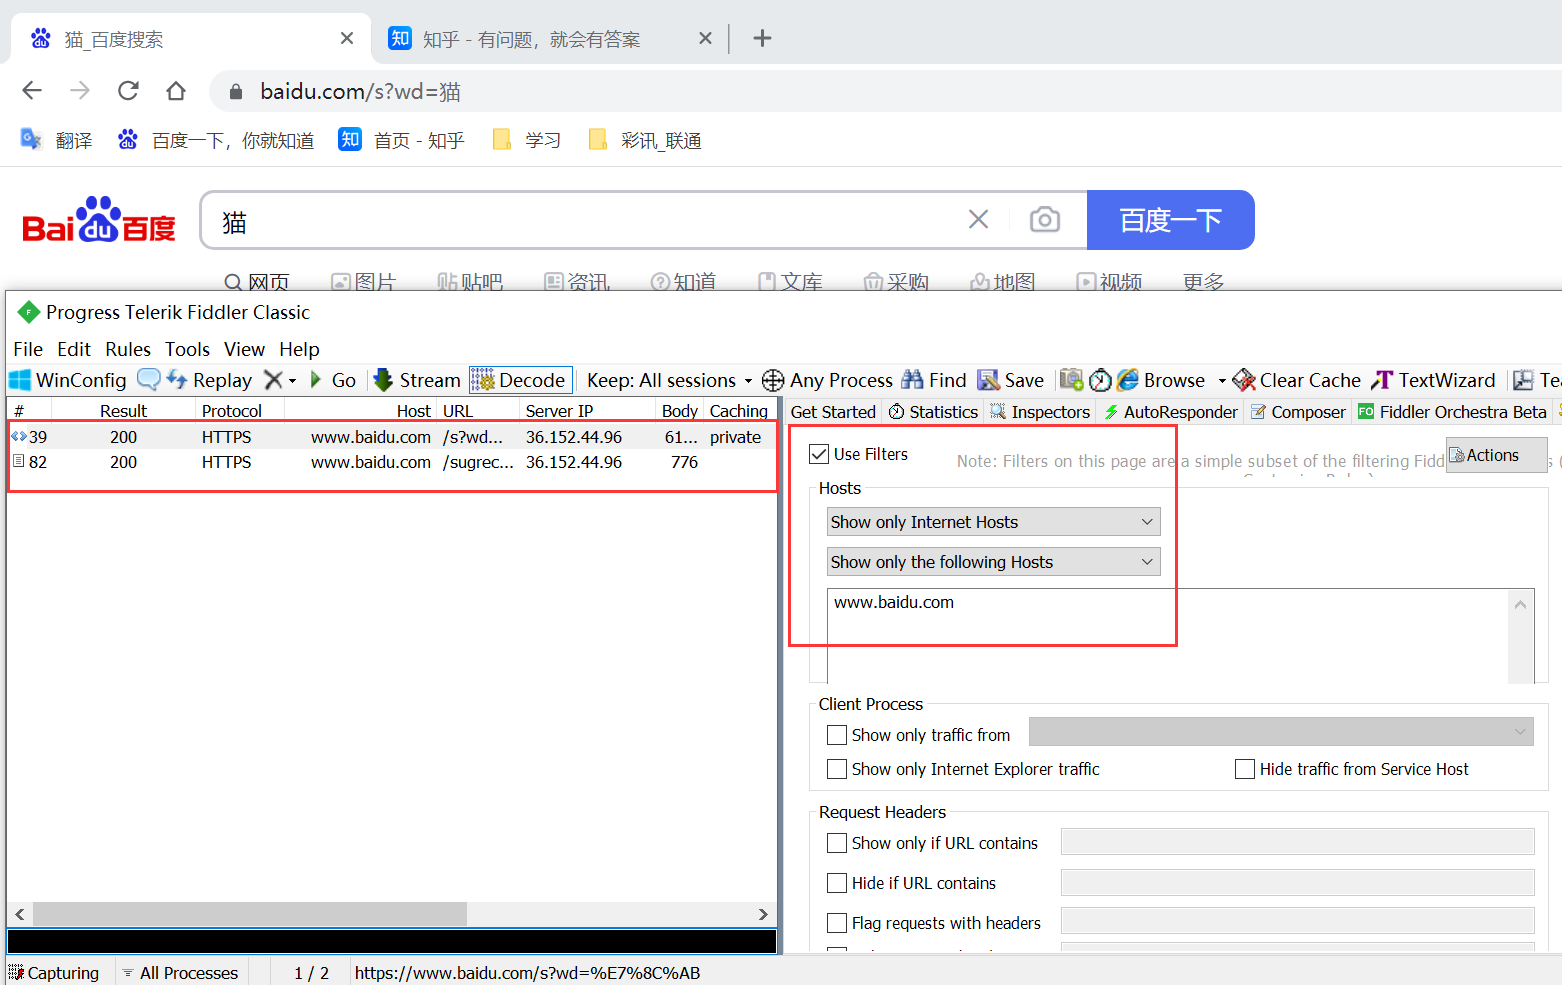The width and height of the screenshot is (1562, 985).
Task: Click the Baidu logo
Action: coord(99,220)
